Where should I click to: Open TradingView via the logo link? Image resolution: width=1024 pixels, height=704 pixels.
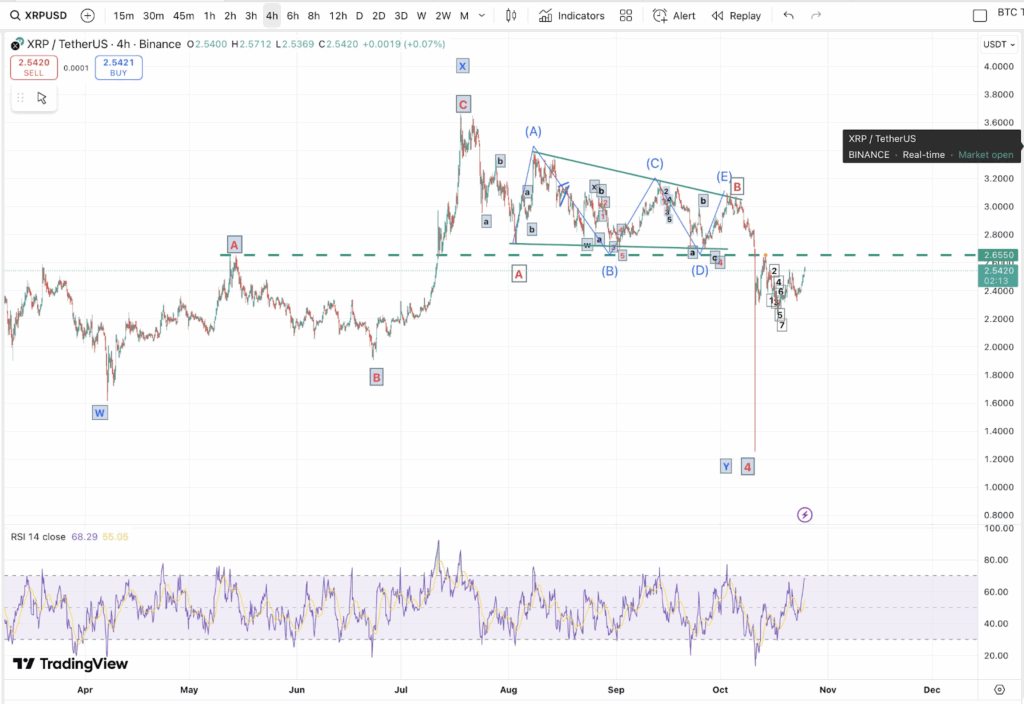tap(72, 664)
